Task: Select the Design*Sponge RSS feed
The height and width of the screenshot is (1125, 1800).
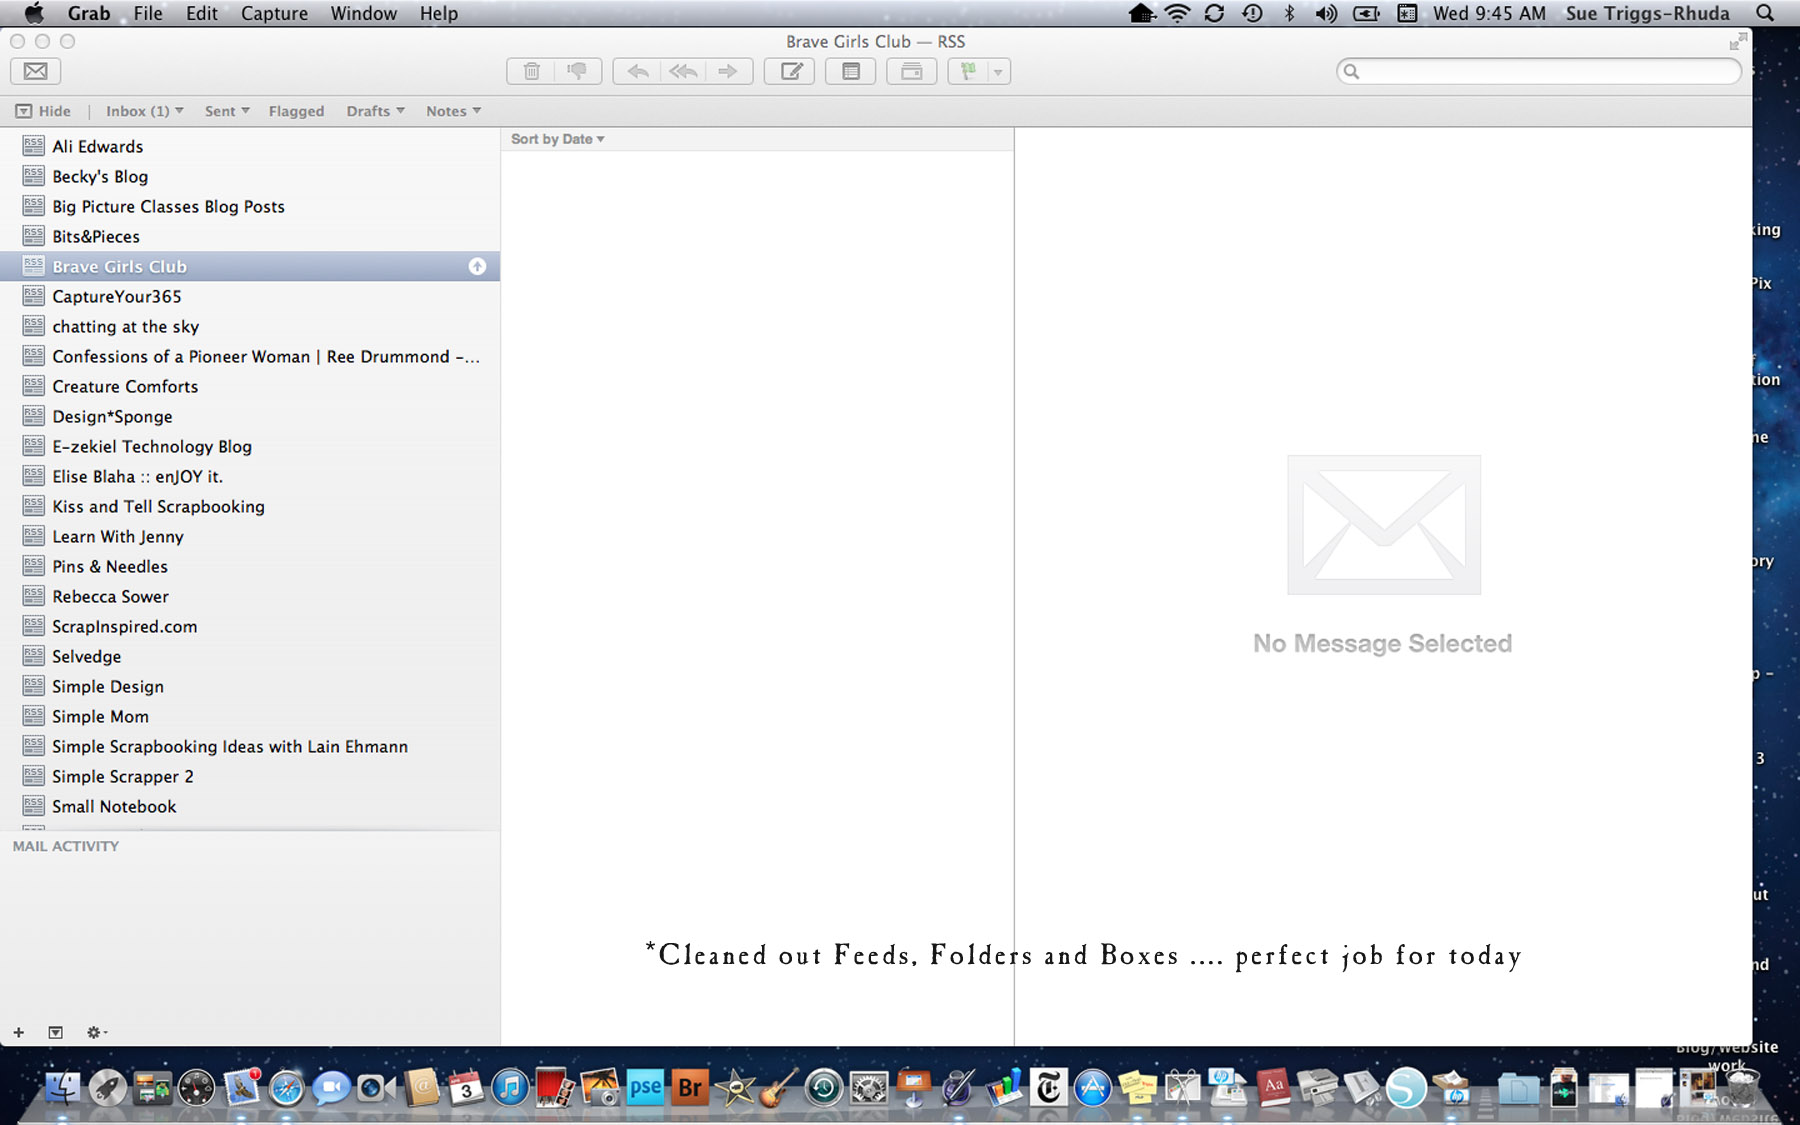Action: (112, 417)
